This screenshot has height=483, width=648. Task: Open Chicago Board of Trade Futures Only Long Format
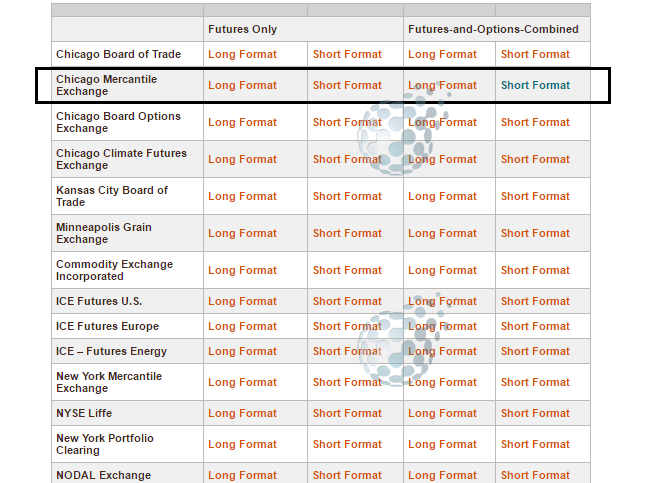click(242, 54)
